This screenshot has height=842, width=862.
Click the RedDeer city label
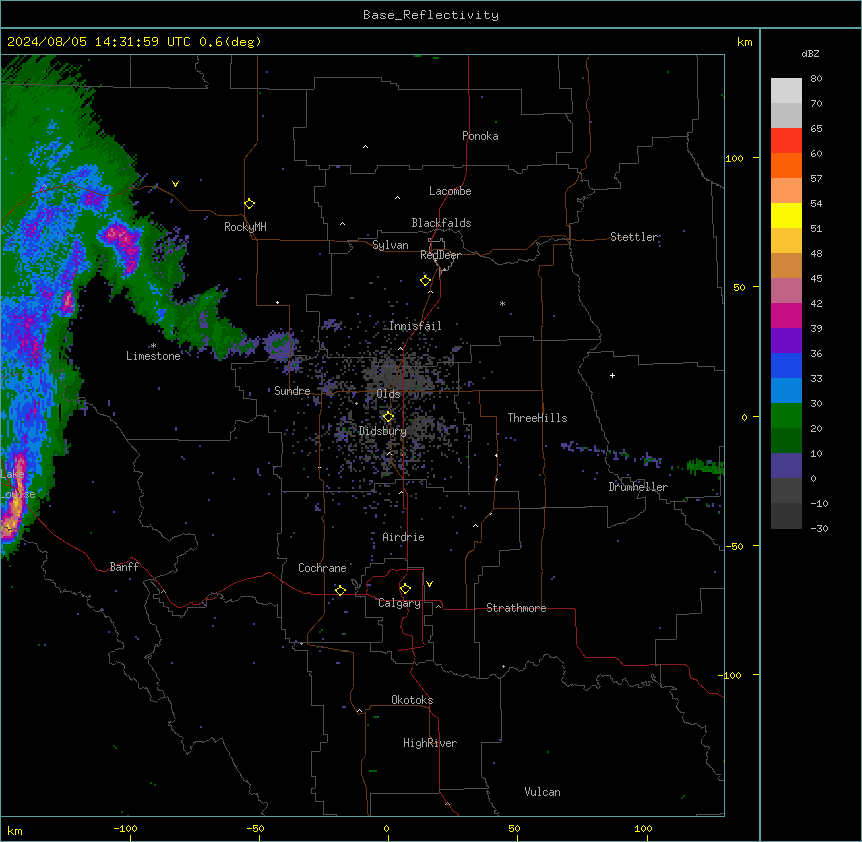pos(441,255)
